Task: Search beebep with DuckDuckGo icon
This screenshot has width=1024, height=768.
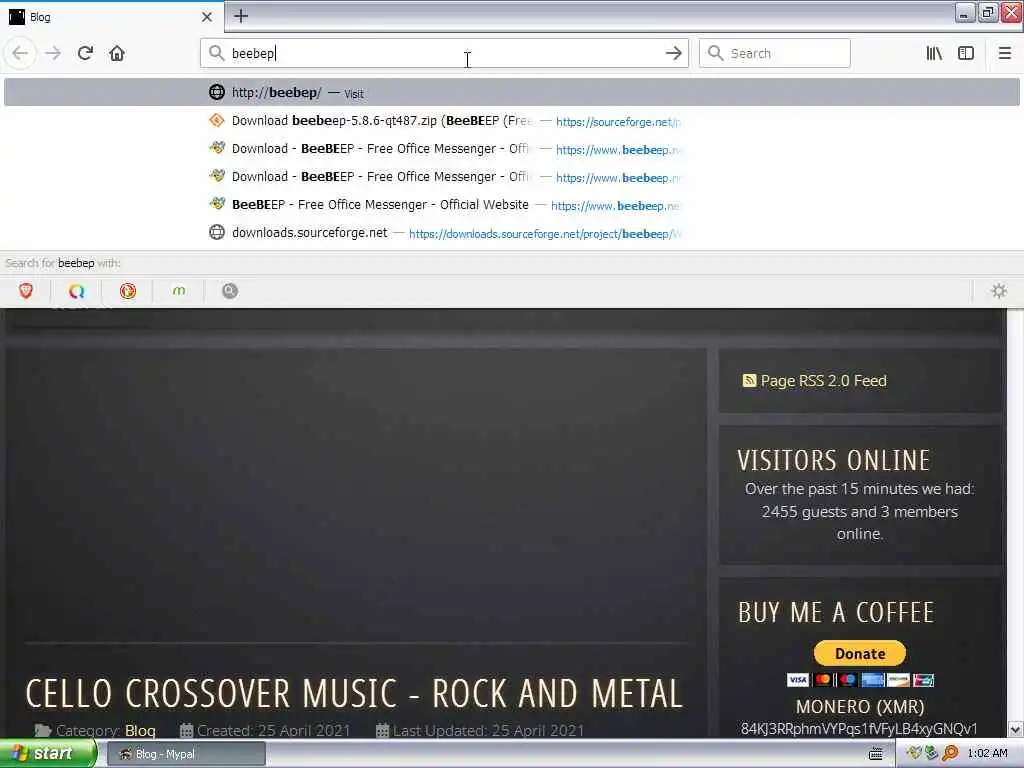Action: click(x=128, y=291)
